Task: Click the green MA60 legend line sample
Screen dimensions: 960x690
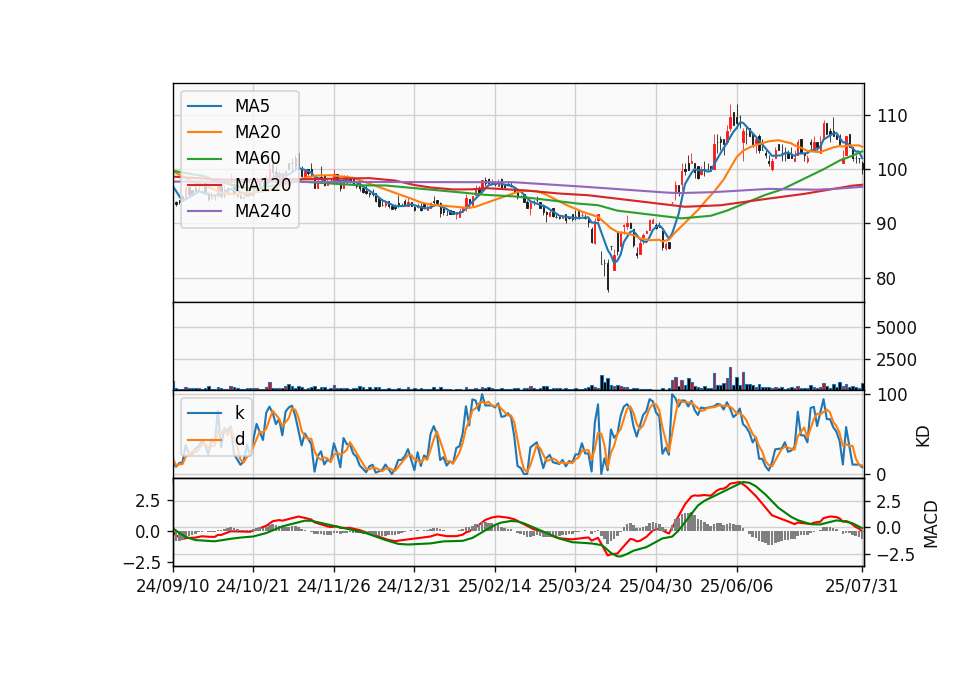Action: (x=204, y=159)
